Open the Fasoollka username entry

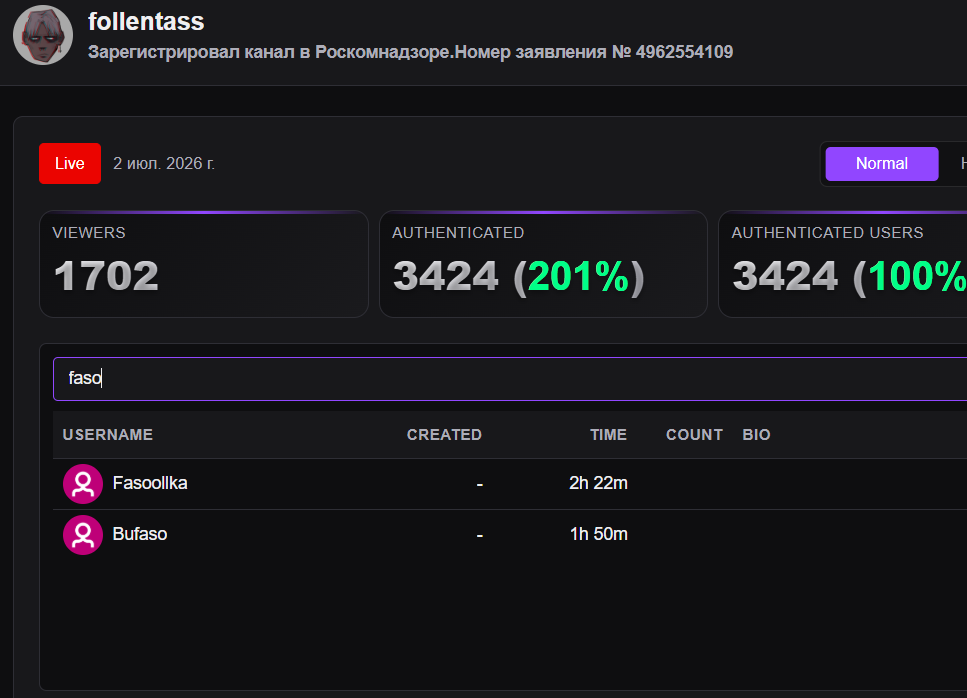click(150, 483)
